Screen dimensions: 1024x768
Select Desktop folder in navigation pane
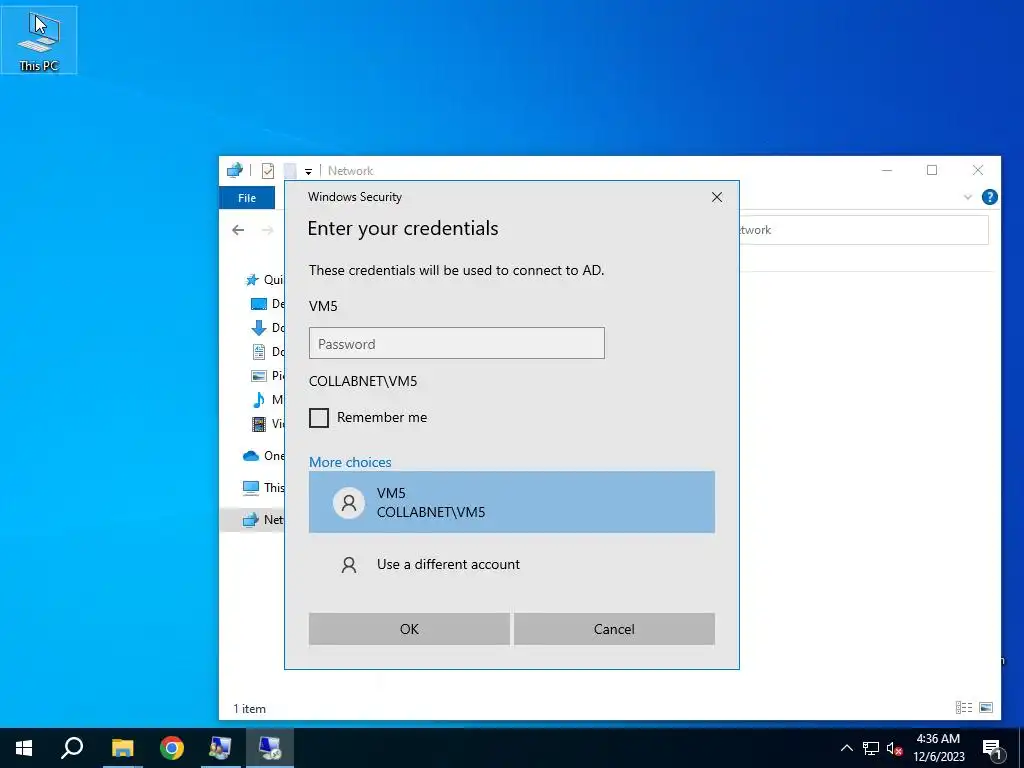[268, 304]
